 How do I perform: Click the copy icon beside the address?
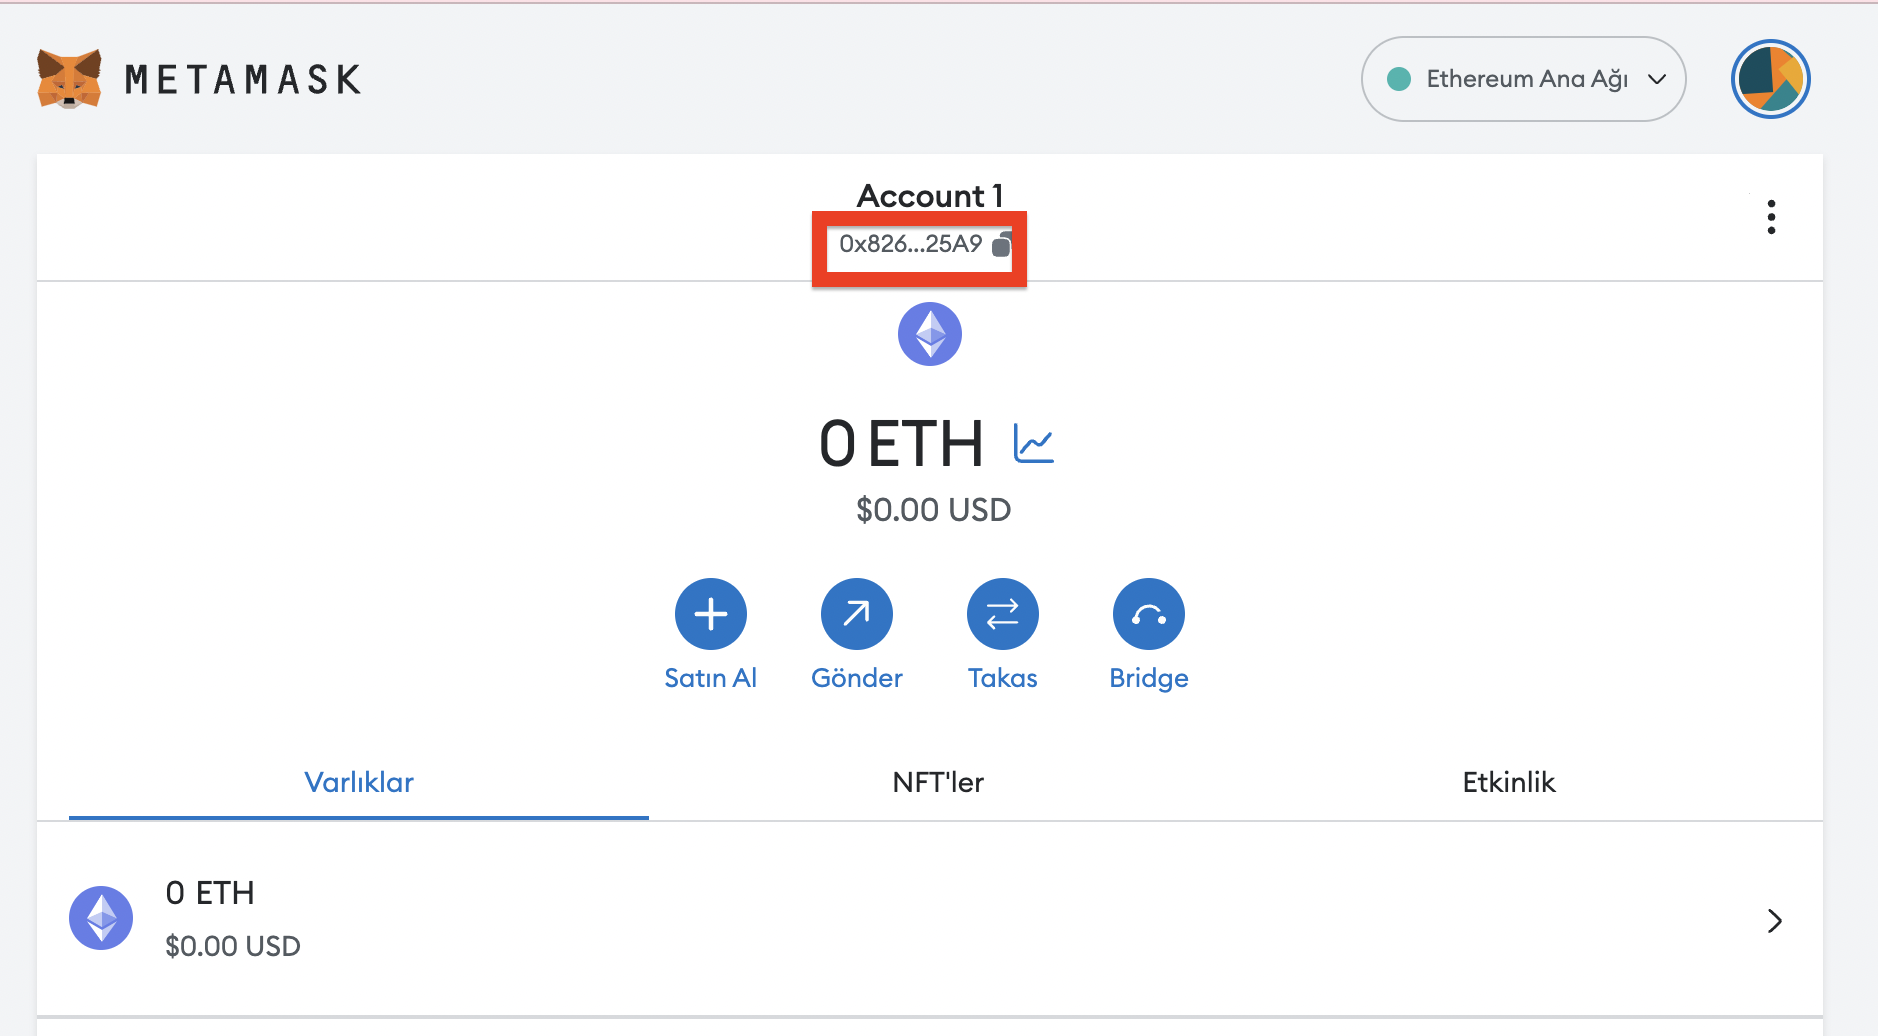[x=1001, y=245]
